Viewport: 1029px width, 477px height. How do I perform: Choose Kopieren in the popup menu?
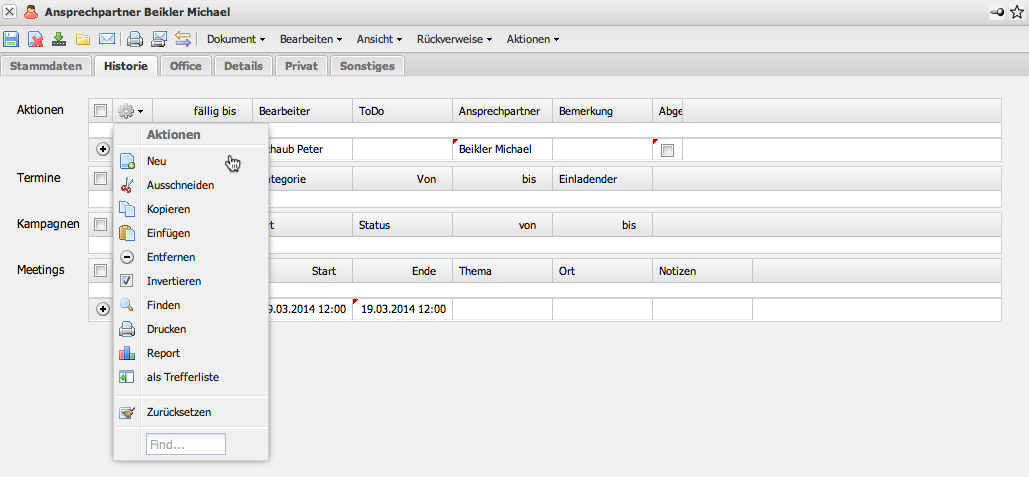[x=191, y=209]
